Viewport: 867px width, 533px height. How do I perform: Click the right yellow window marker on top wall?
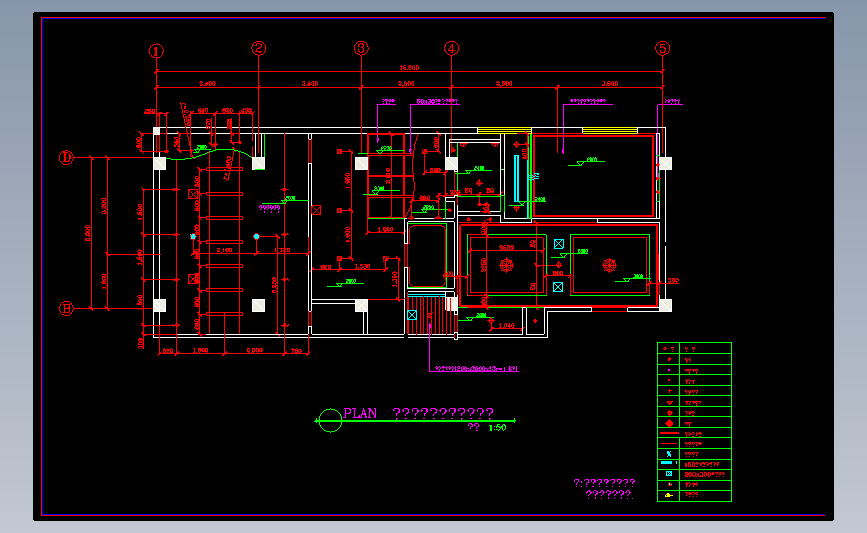click(609, 131)
